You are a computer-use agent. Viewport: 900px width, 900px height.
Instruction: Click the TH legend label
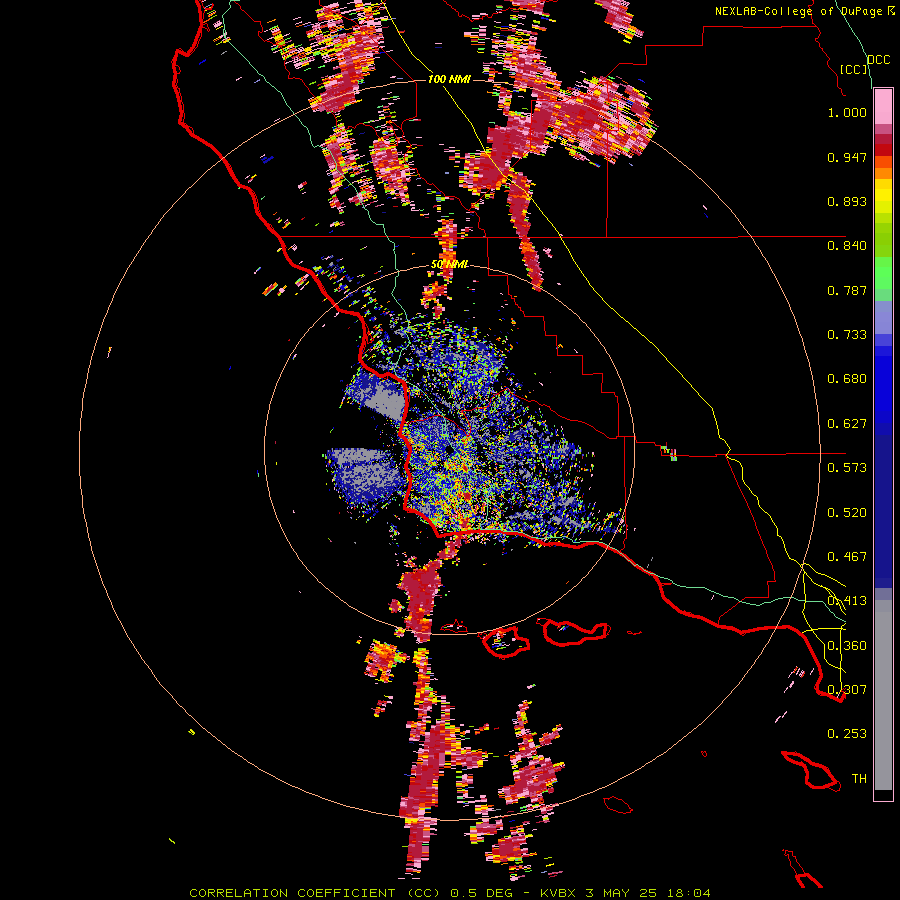(859, 779)
